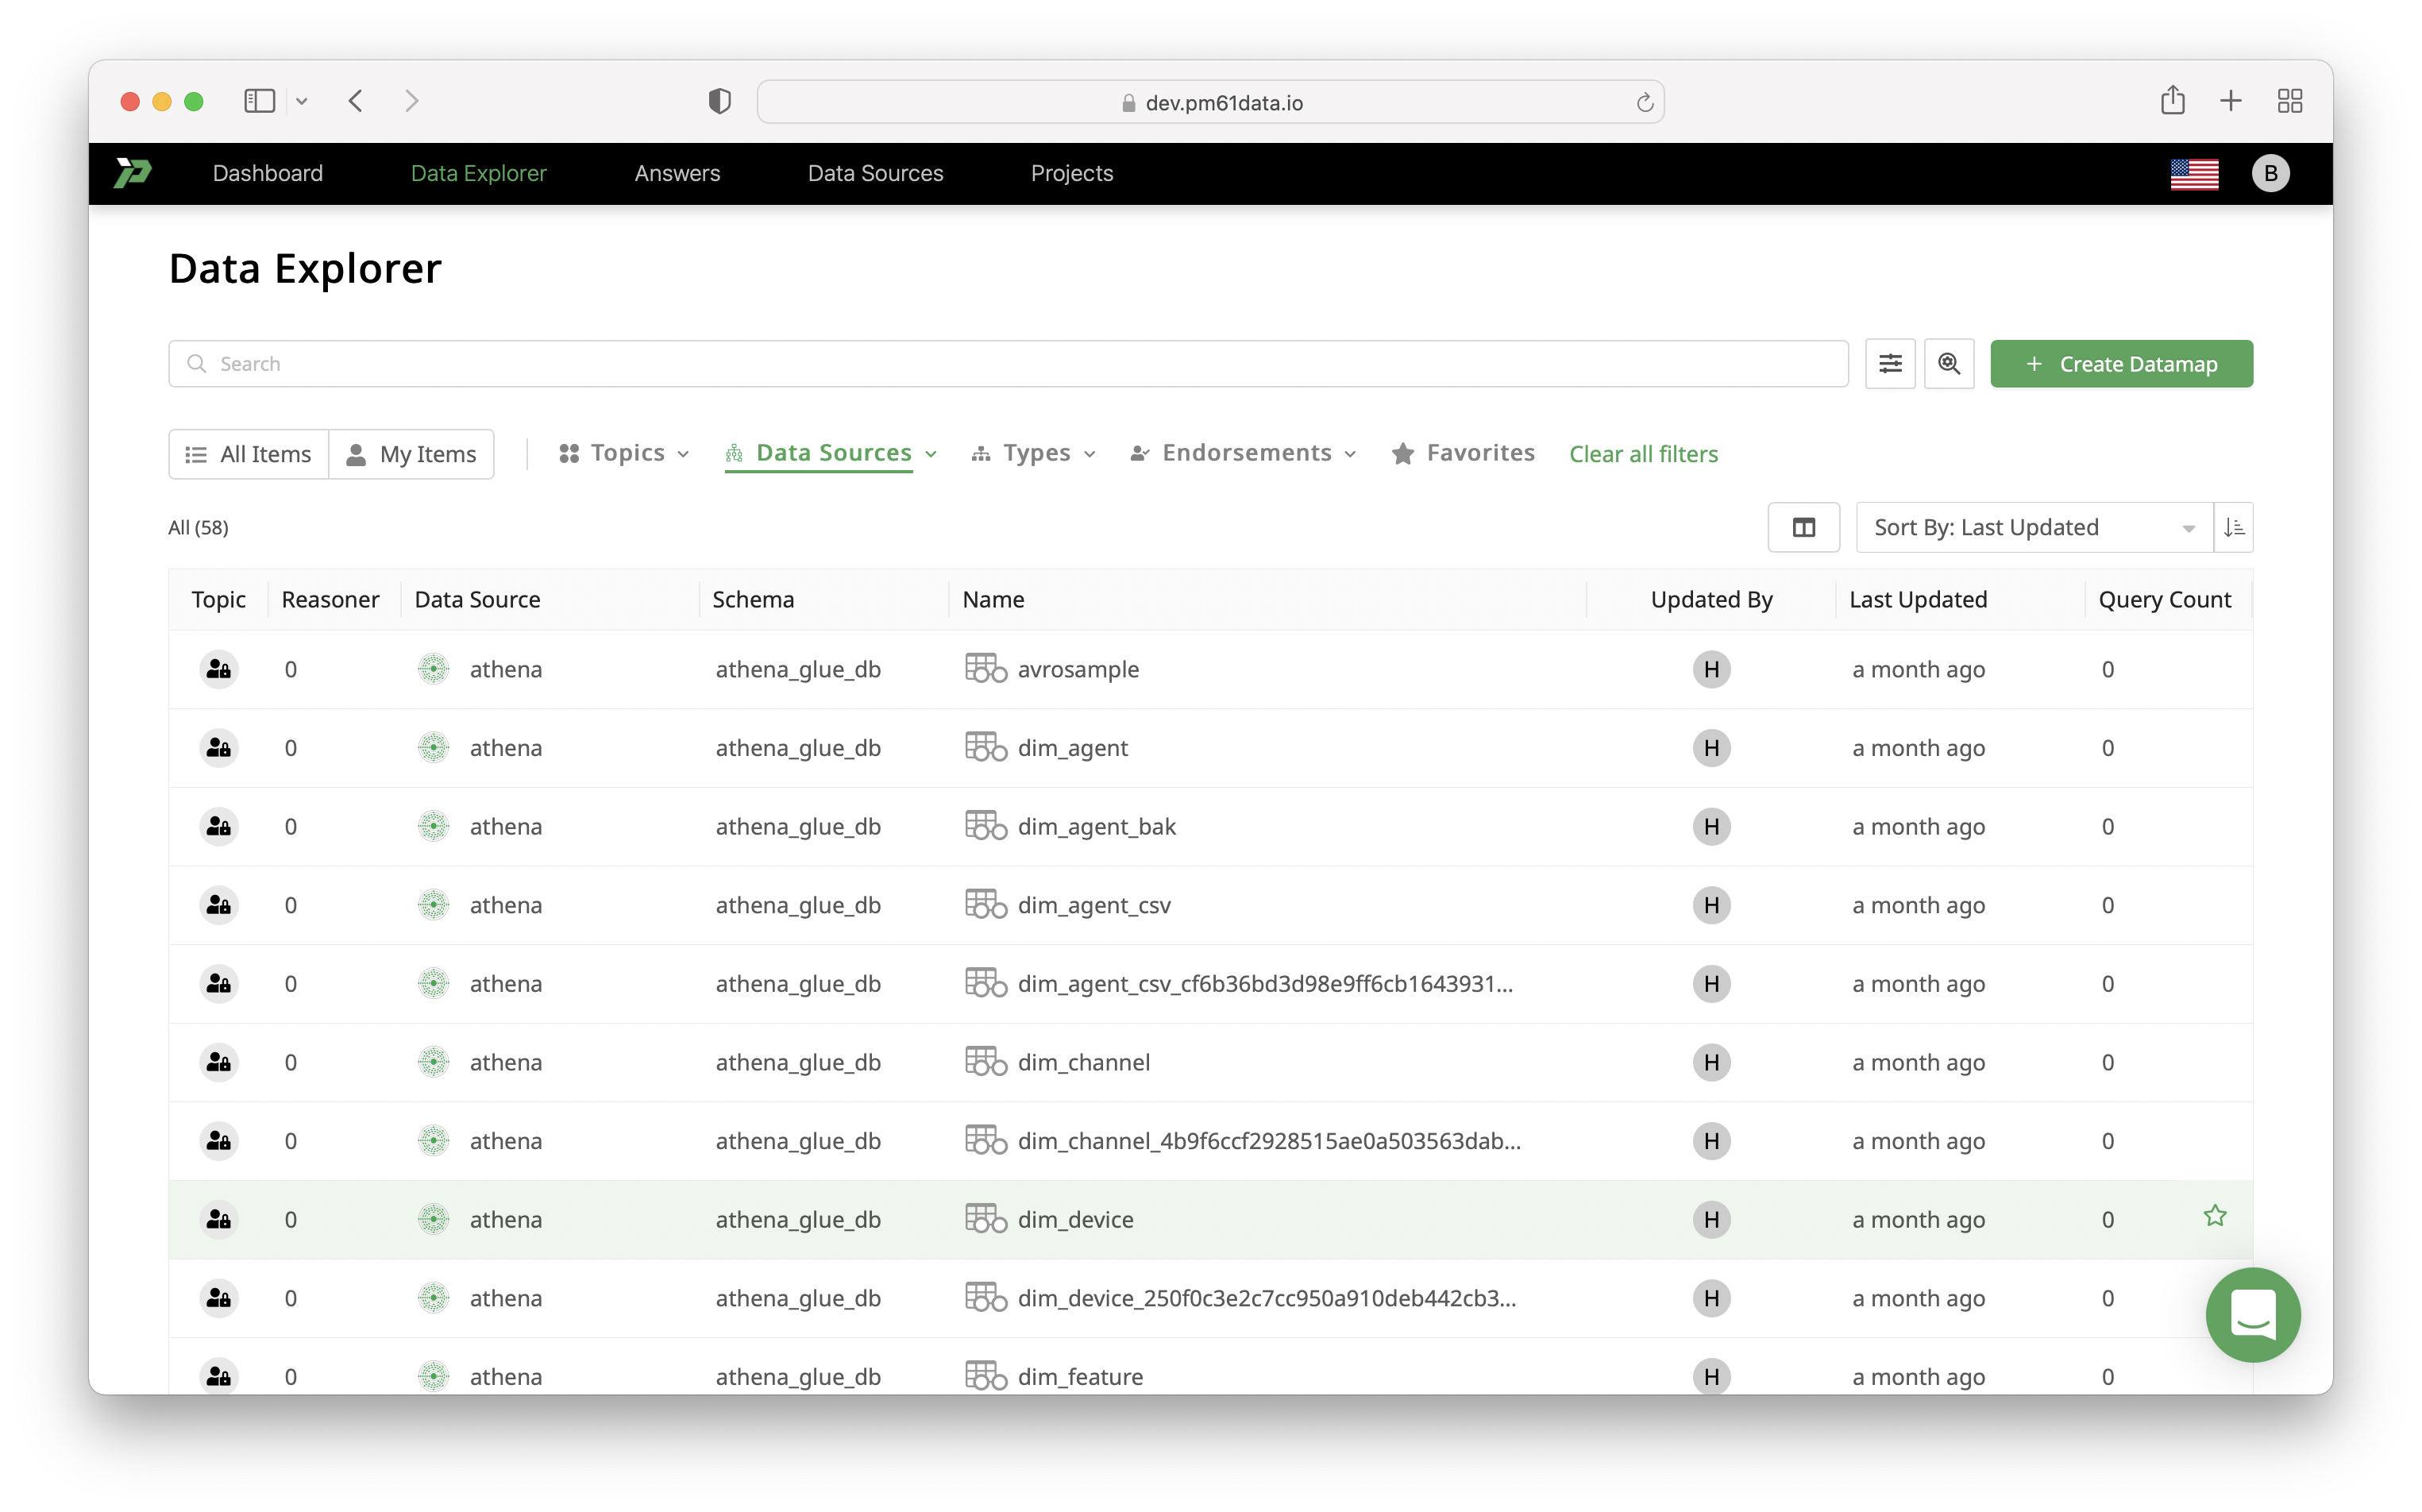The width and height of the screenshot is (2422, 1512).
Task: Expand the Topics filter dropdown
Action: pyautogui.click(x=624, y=453)
